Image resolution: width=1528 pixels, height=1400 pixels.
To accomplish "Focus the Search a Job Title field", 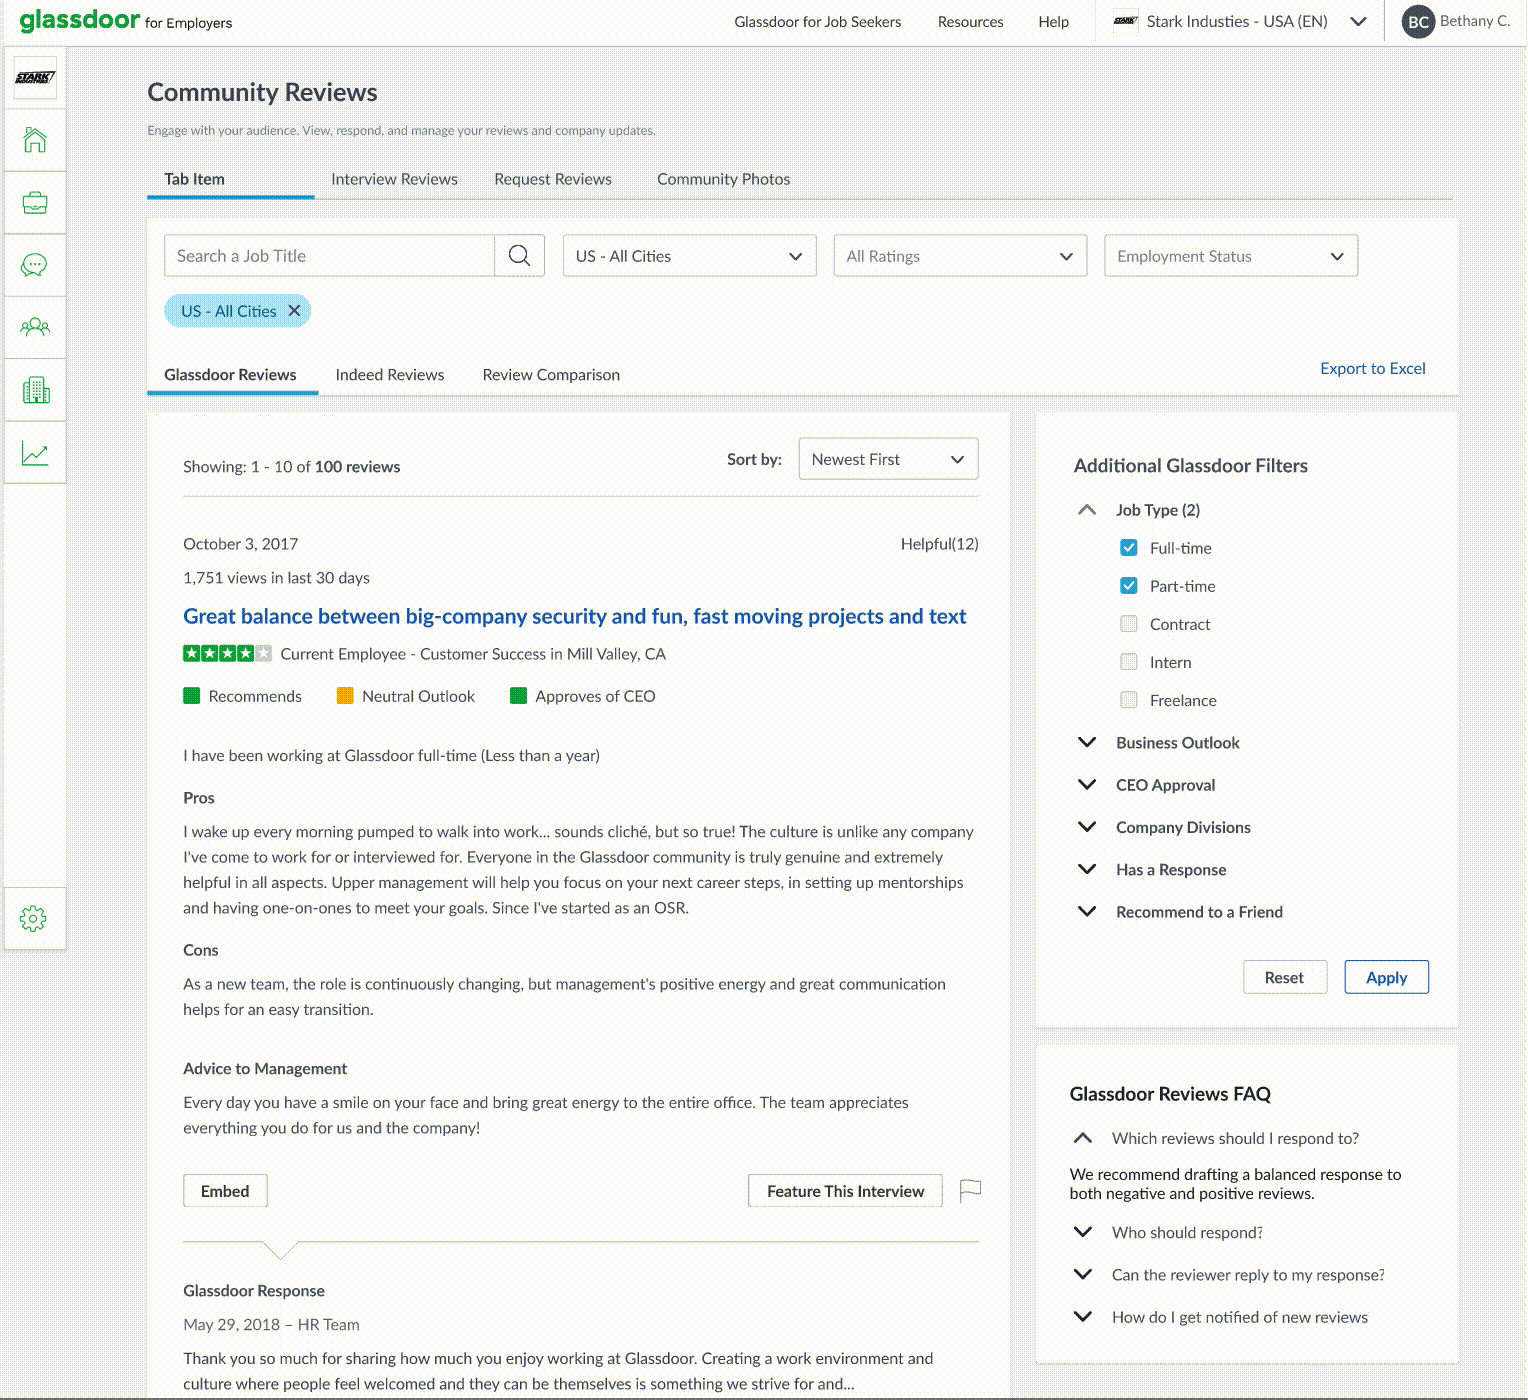I will coord(329,256).
